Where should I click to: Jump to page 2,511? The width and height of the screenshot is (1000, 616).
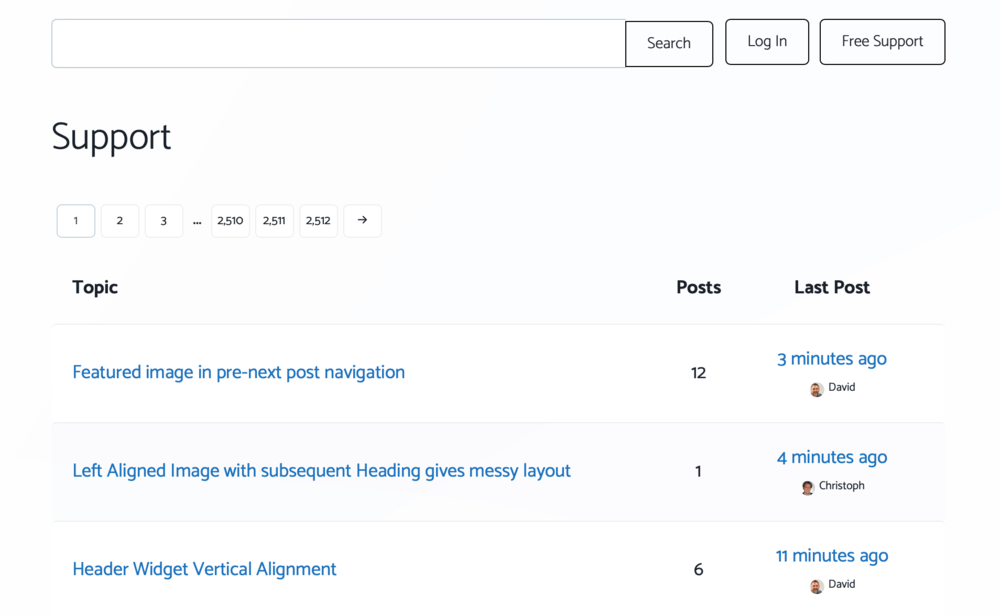274,220
